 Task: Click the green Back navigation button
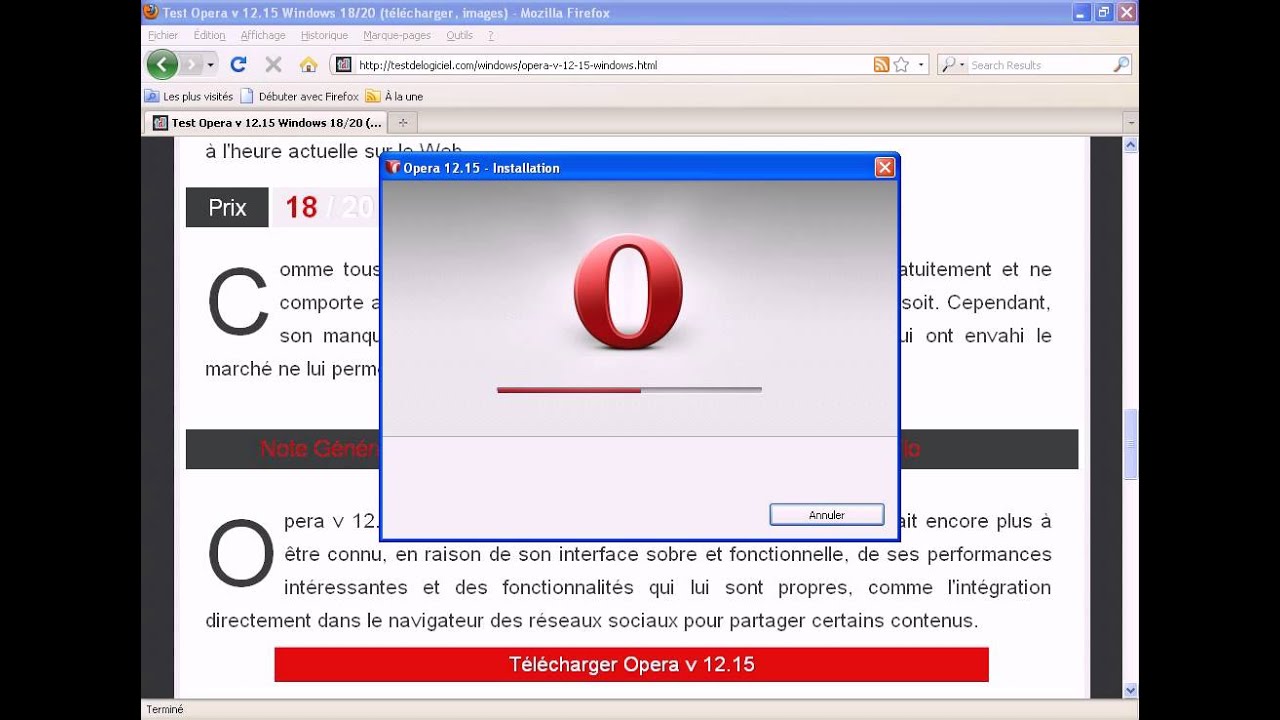162,65
